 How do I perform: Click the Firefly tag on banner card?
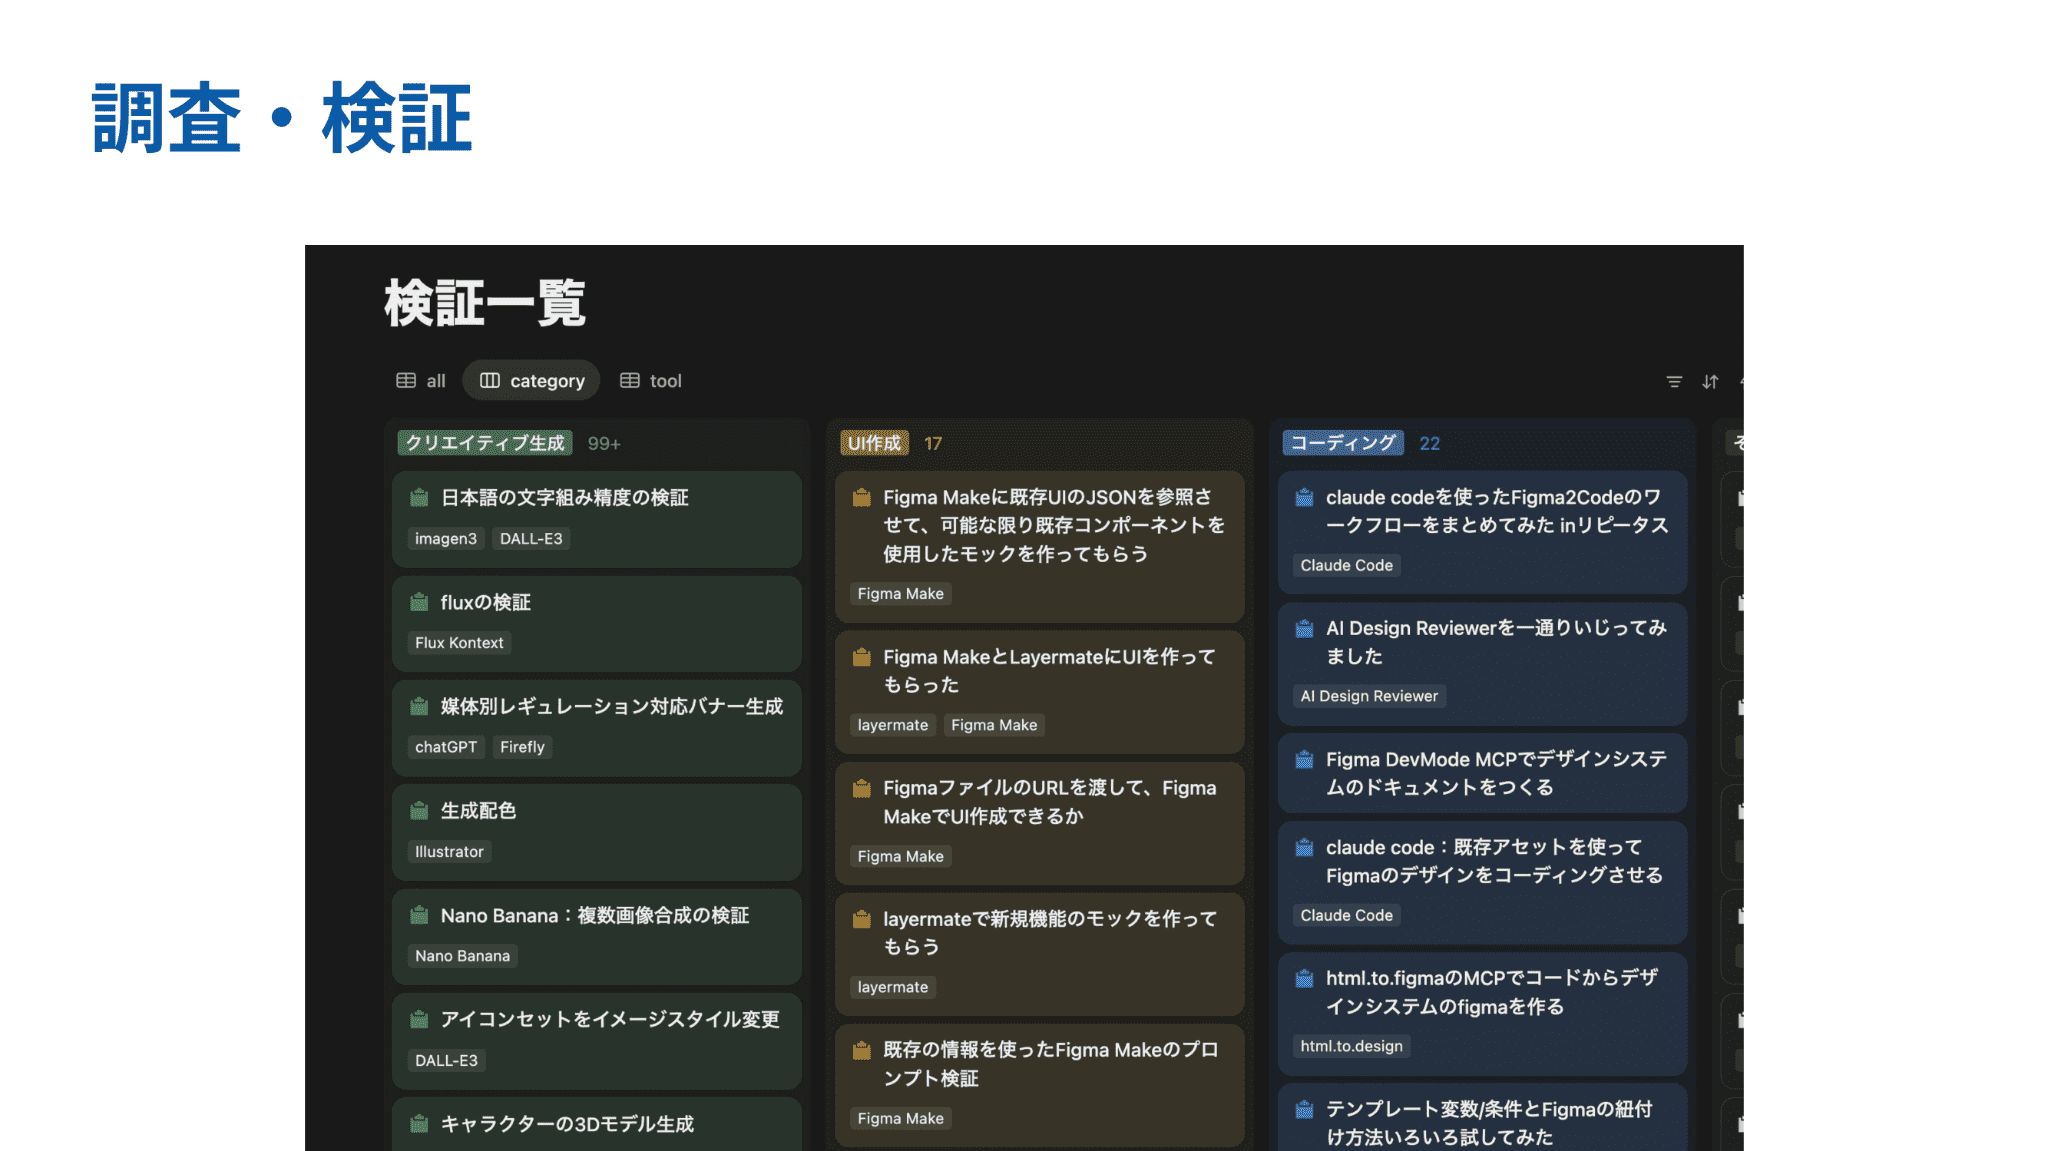tap(522, 747)
